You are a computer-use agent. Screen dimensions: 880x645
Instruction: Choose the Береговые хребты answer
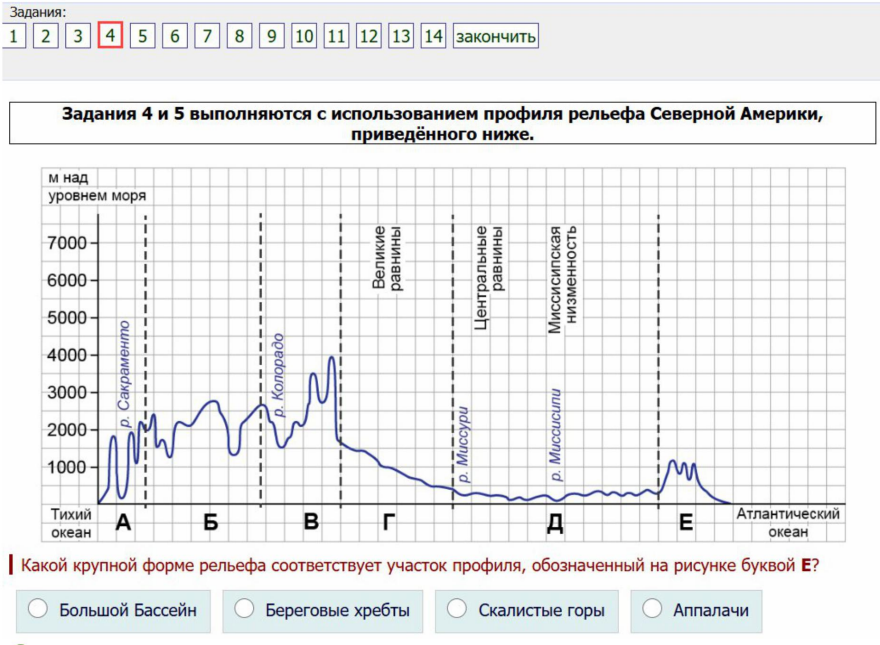point(246,609)
